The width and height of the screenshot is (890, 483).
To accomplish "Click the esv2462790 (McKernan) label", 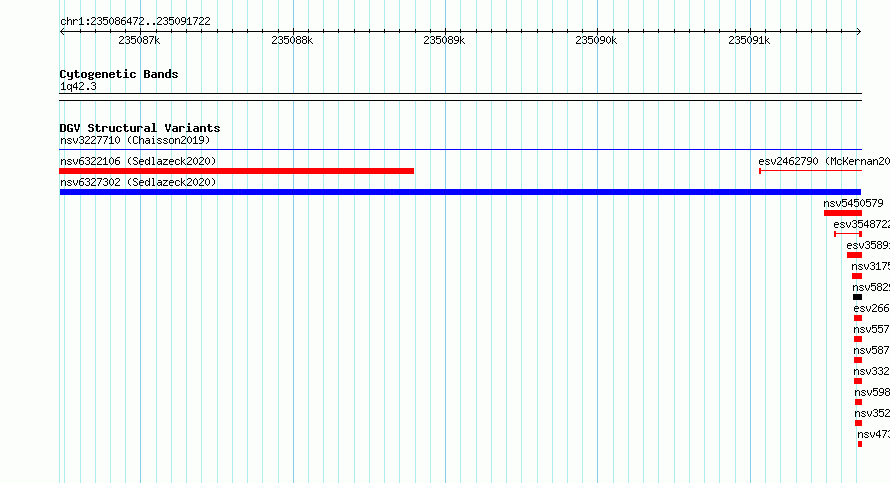I will coord(824,161).
